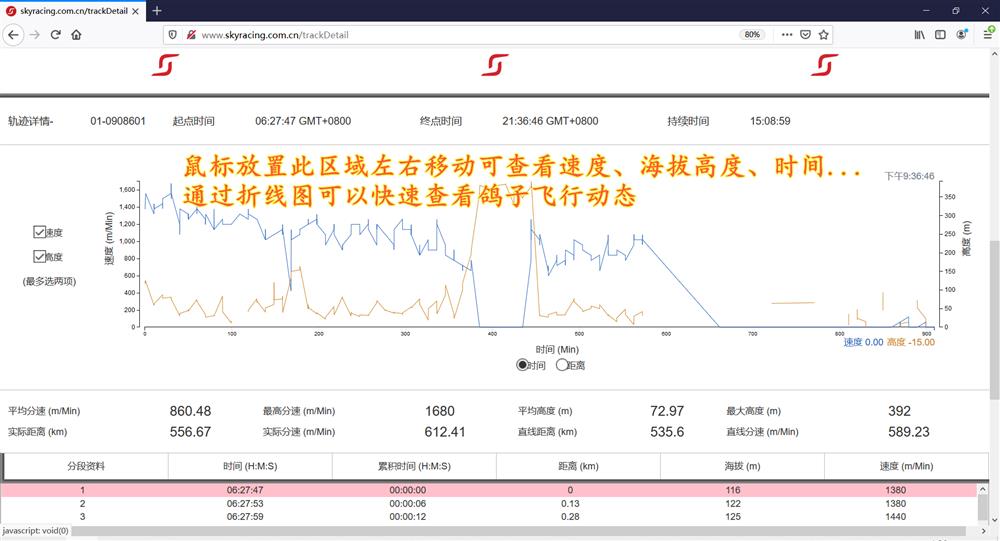1000x541 pixels.
Task: Open the Firefox hamburger menu
Action: (987, 34)
